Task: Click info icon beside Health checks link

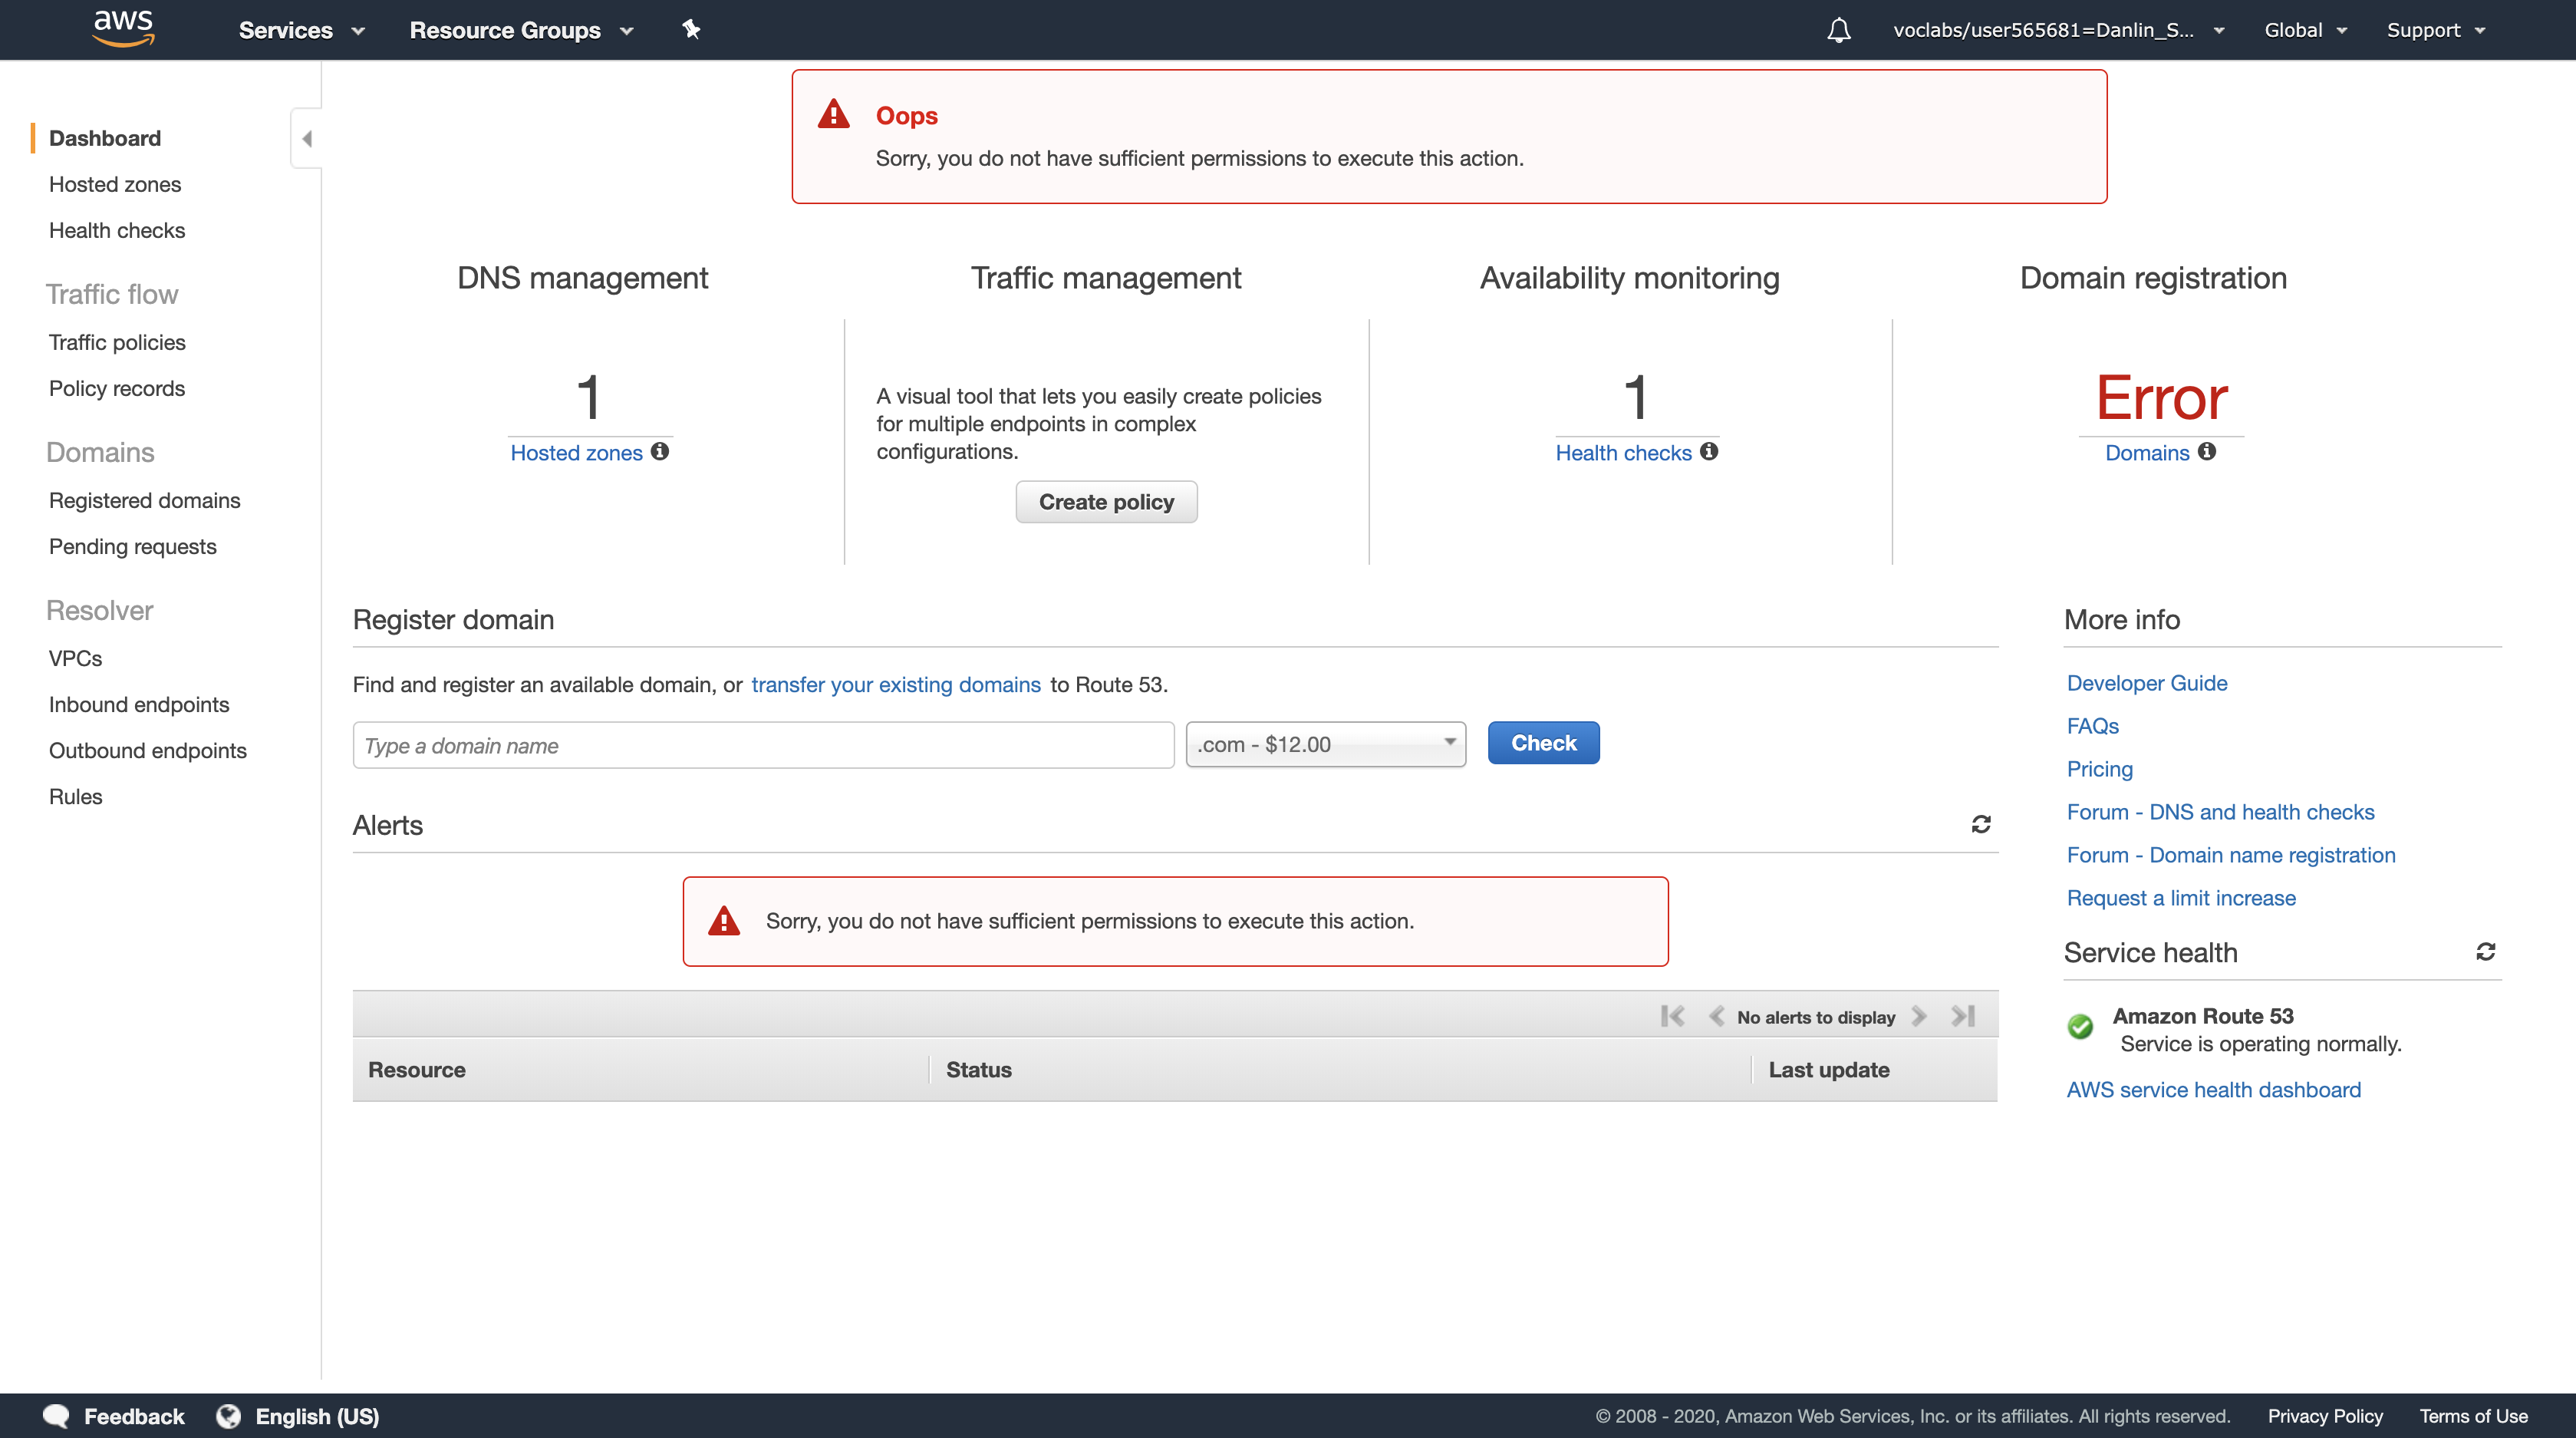Action: [x=1709, y=451]
